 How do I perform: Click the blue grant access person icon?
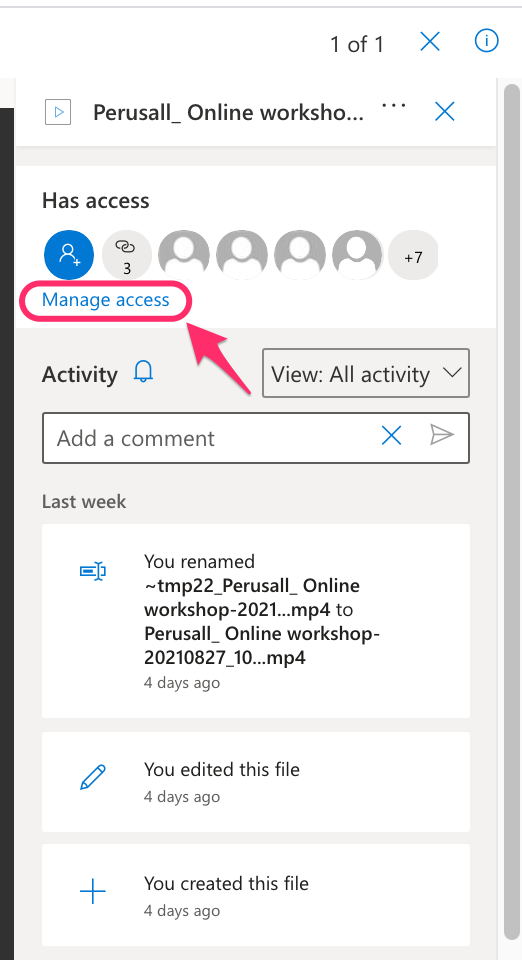click(x=69, y=255)
